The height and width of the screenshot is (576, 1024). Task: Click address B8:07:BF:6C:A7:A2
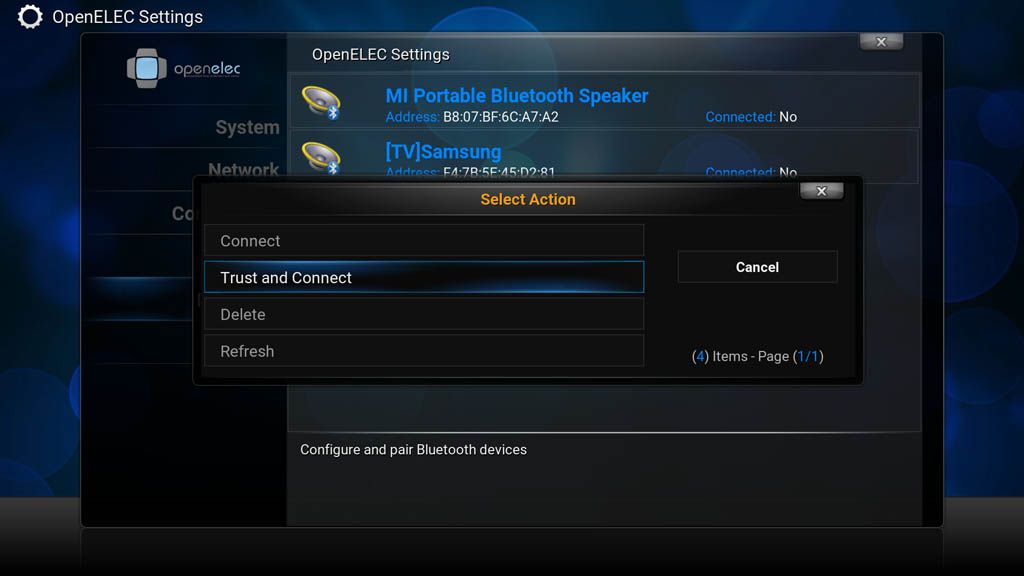coord(501,117)
